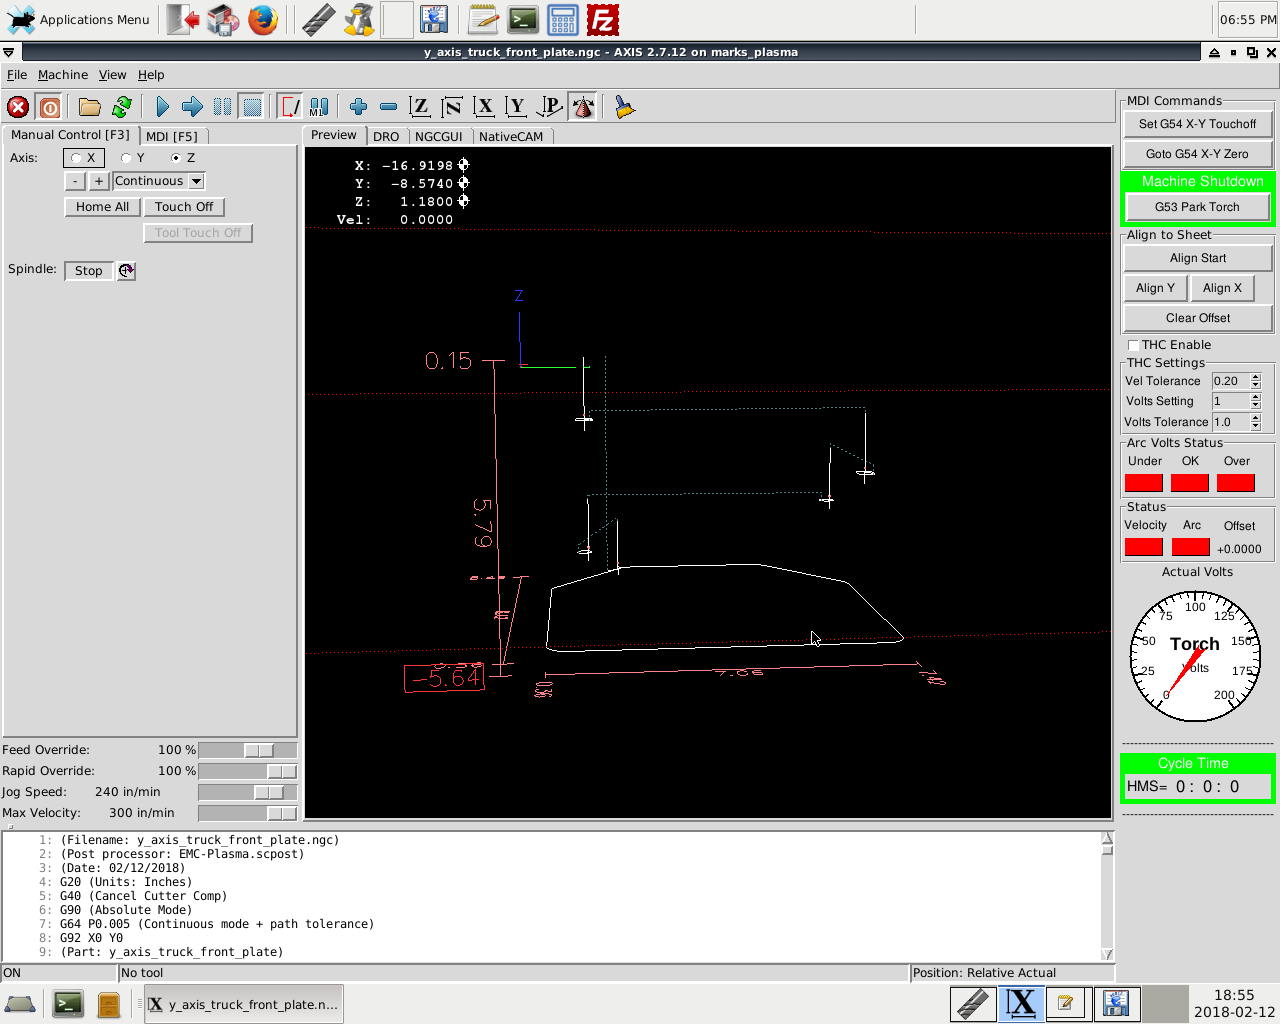
Task: Click the Touch Off button
Action: coord(184,207)
